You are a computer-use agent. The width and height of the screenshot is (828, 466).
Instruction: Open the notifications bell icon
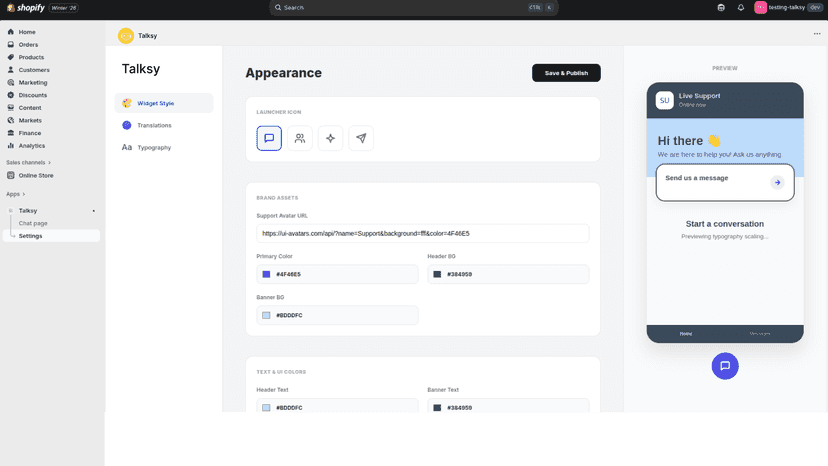740,7
